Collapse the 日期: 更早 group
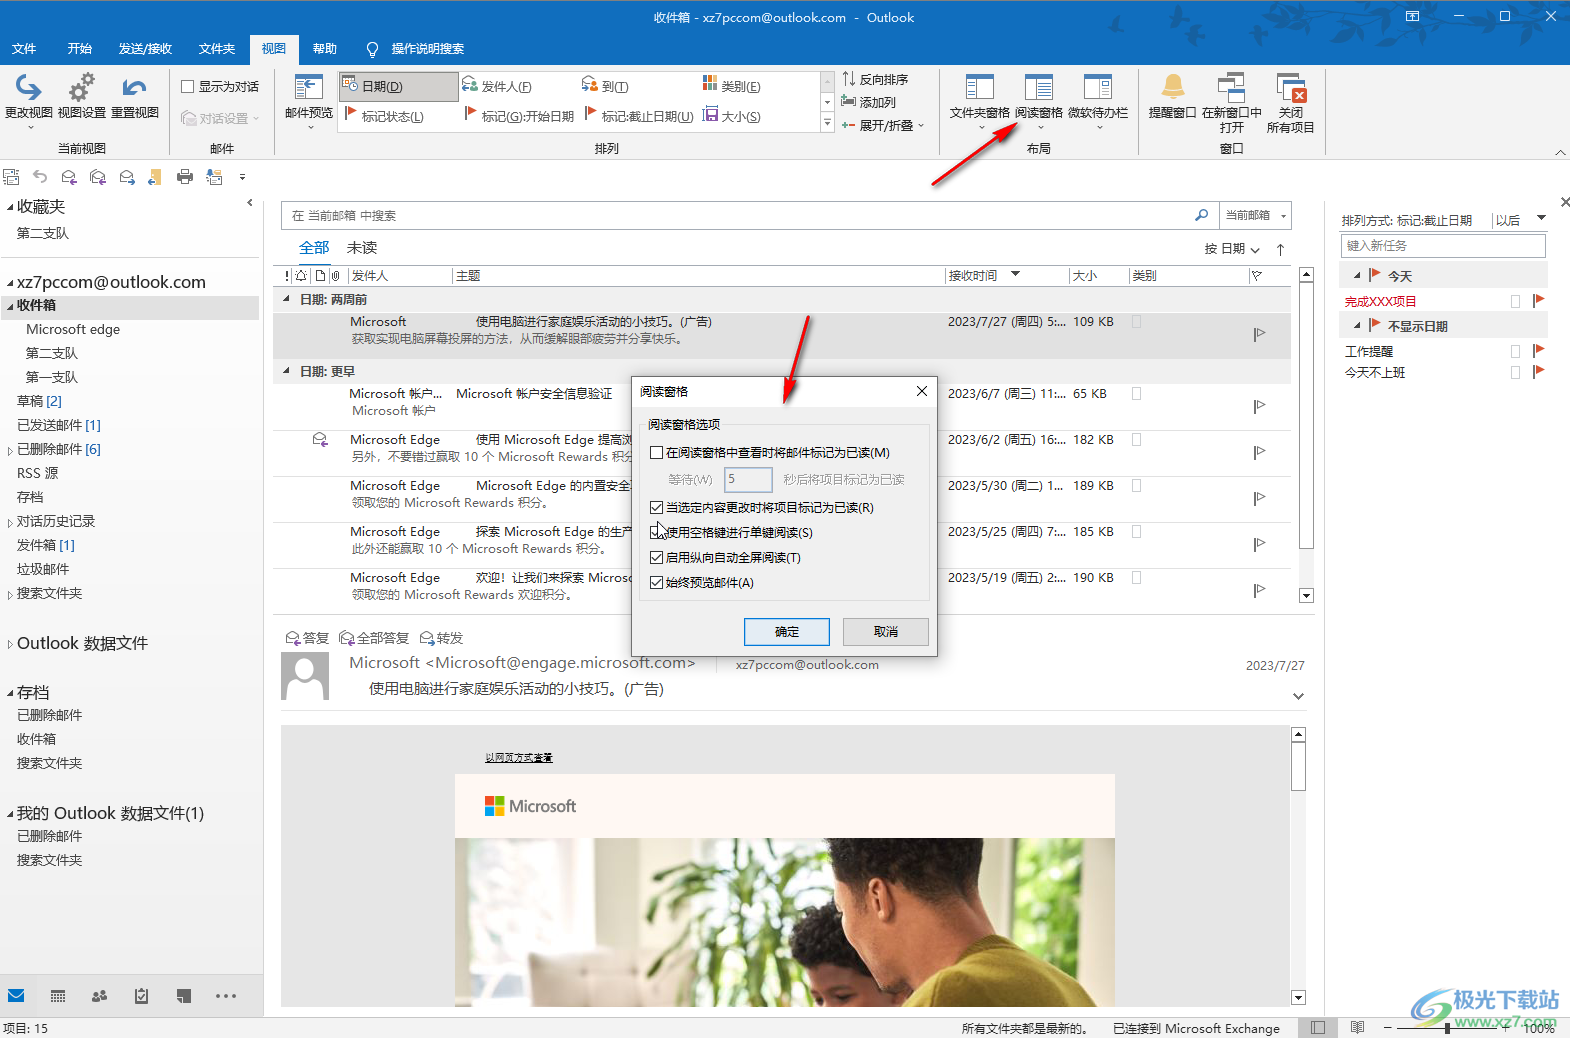 click(x=286, y=371)
